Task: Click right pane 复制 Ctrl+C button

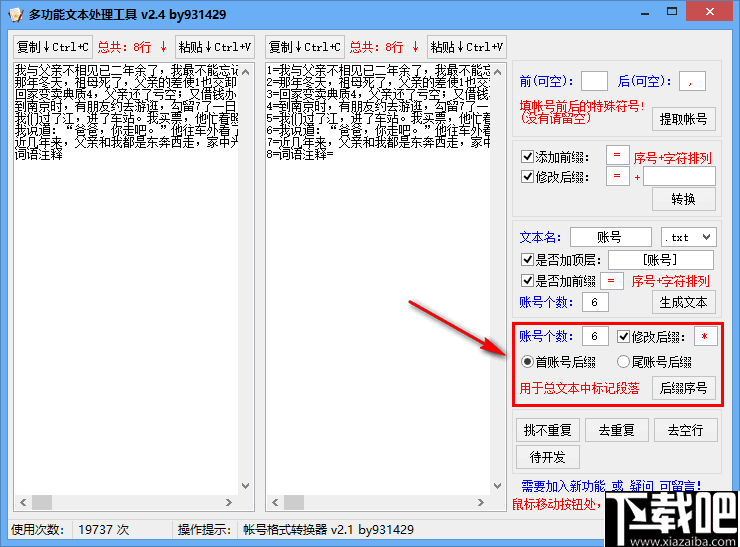Action: pyautogui.click(x=304, y=47)
